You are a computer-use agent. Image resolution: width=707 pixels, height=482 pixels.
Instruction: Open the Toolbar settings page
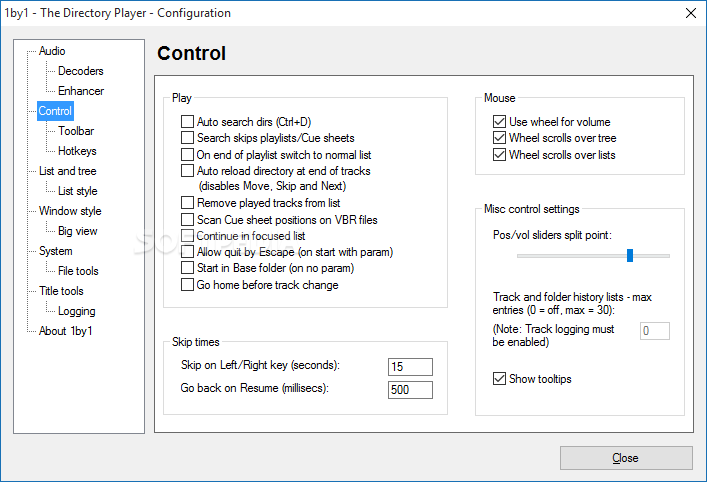click(76, 131)
